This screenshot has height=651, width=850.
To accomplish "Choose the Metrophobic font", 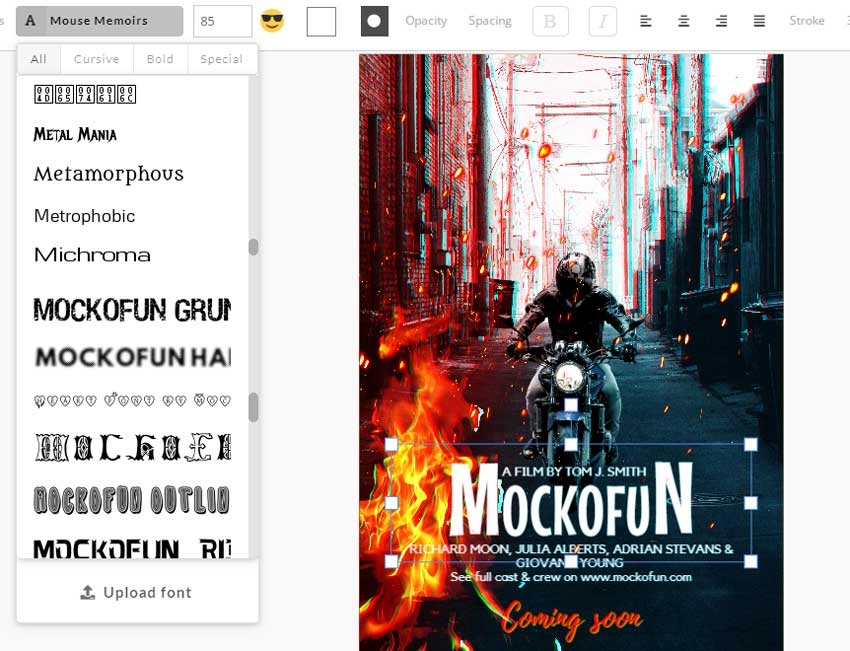I will click(x=85, y=216).
